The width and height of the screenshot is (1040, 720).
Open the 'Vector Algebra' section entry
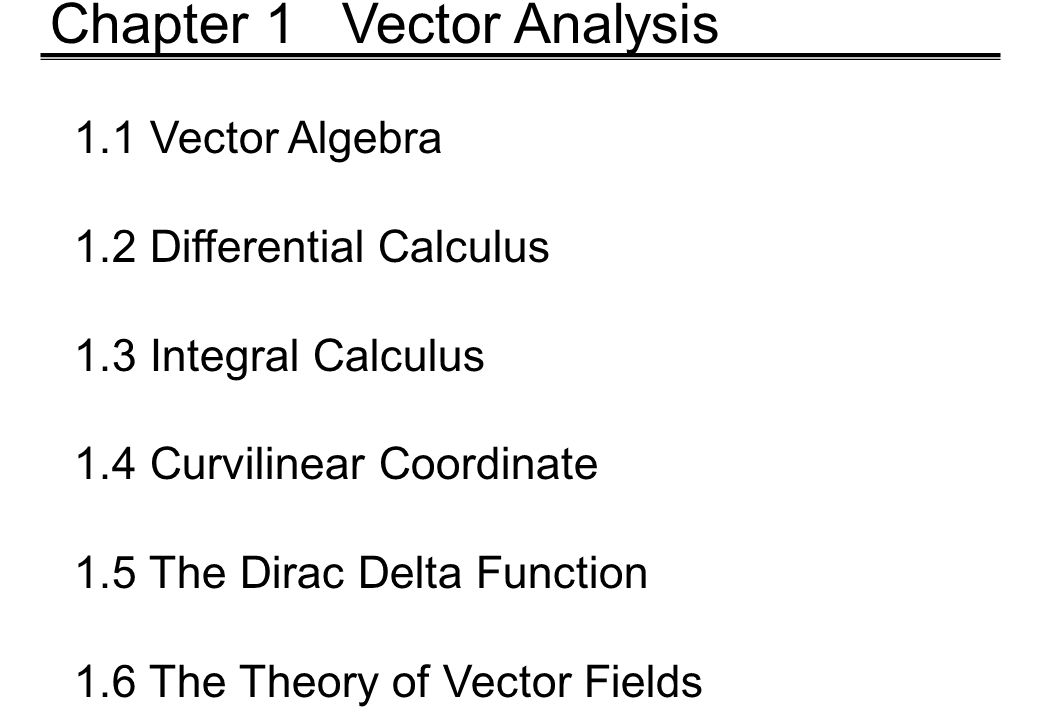coord(296,140)
